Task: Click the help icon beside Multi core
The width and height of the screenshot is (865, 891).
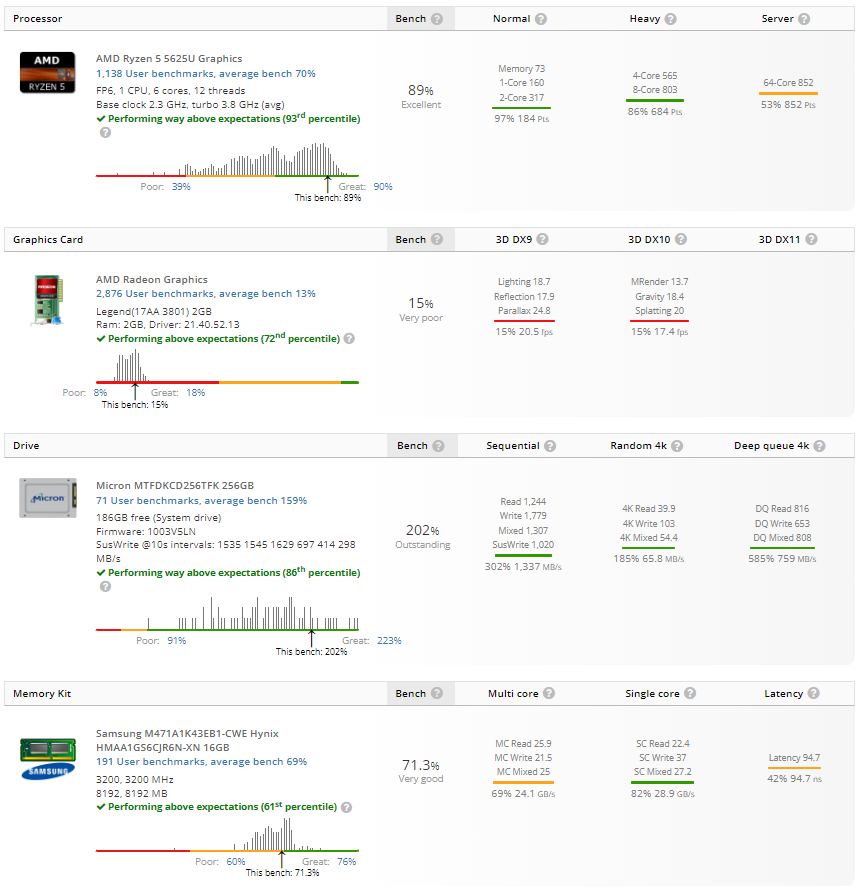Action: coord(548,693)
